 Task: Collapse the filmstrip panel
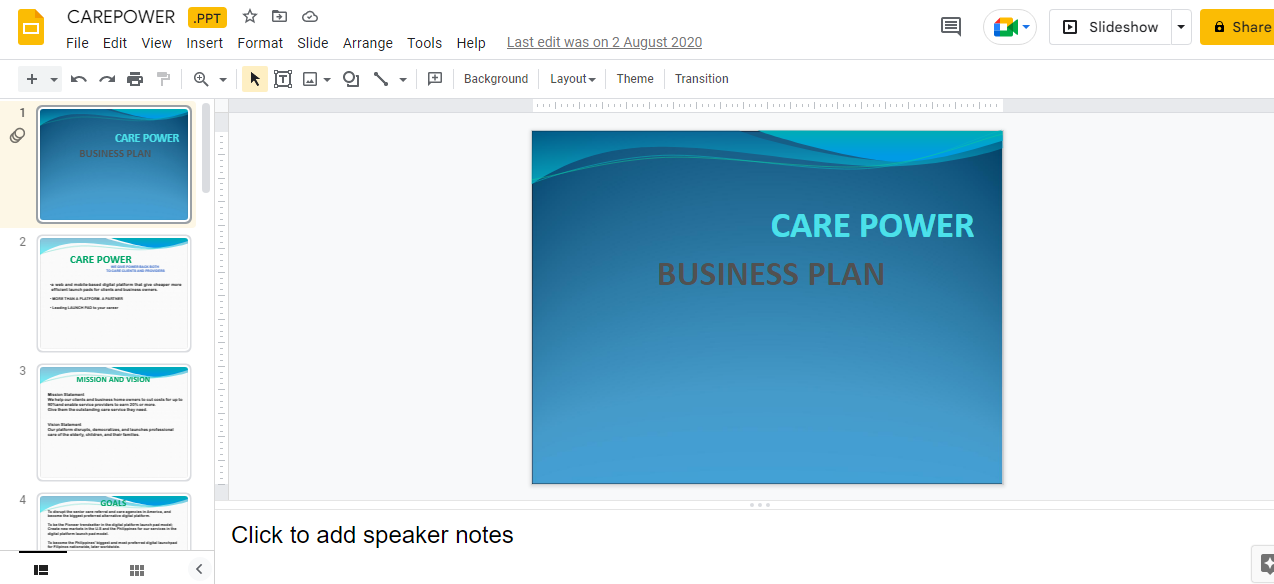click(x=199, y=569)
